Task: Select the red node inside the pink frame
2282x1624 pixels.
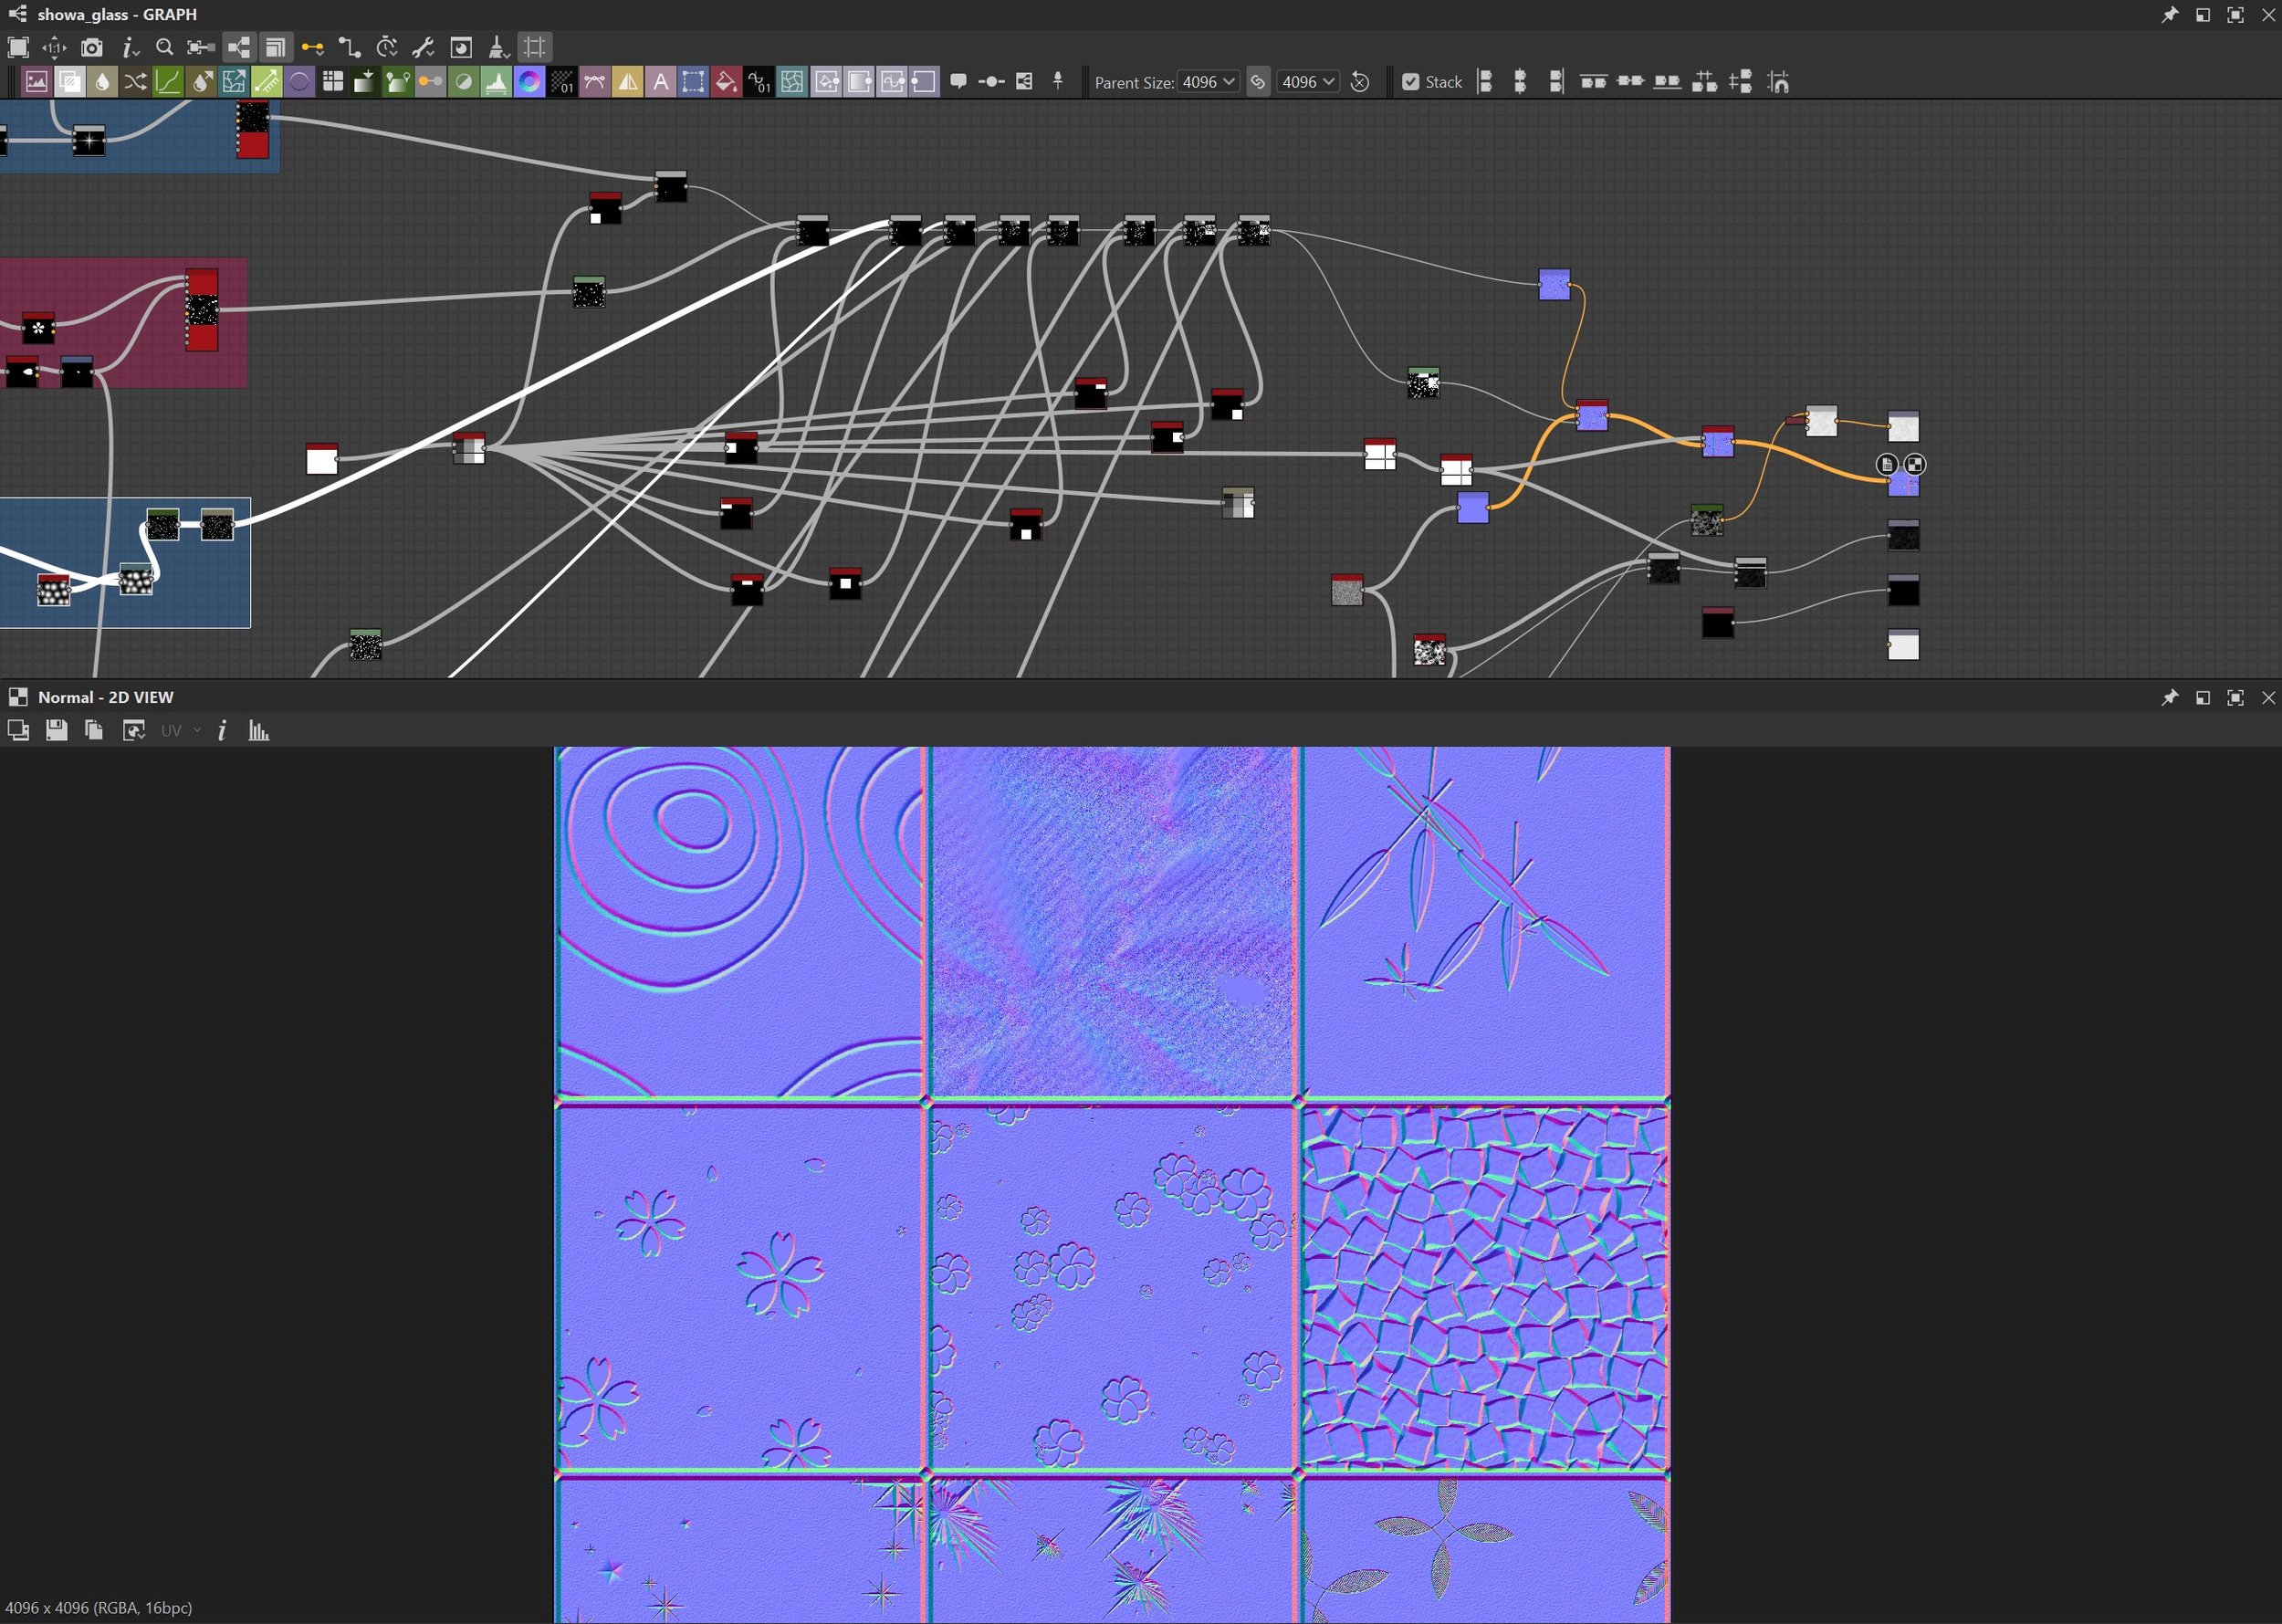Action: click(201, 309)
